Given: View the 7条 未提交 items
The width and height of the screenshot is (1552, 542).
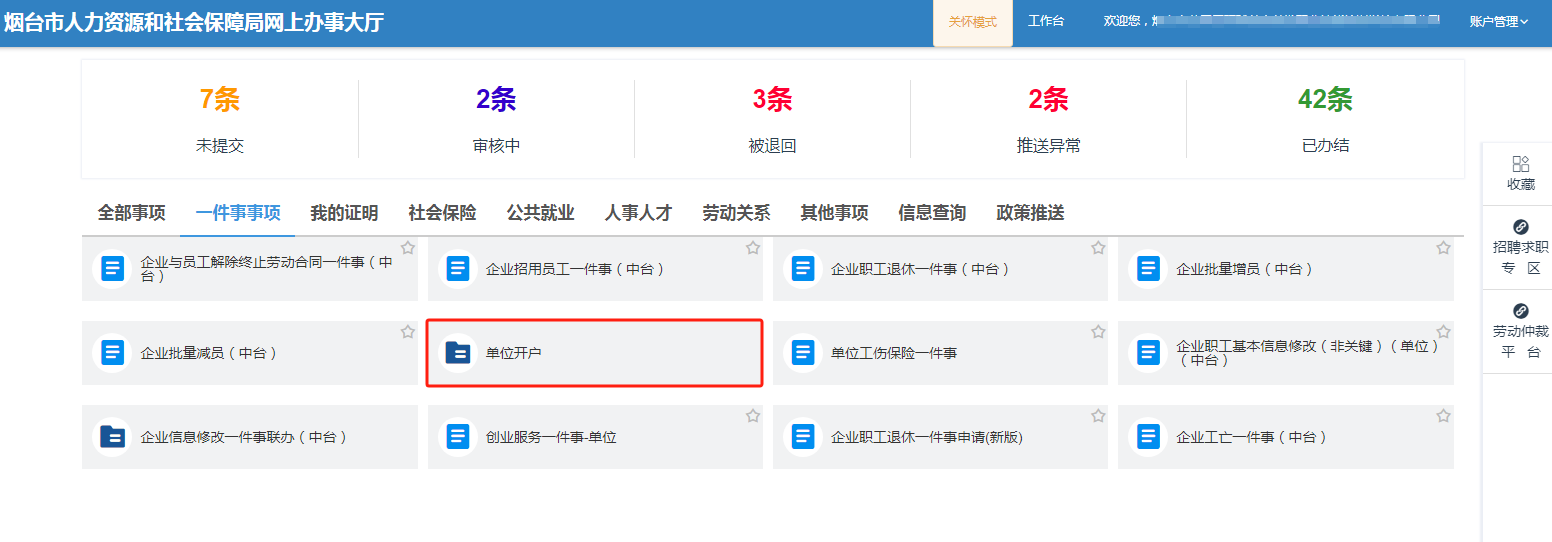Looking at the screenshot, I should click(x=220, y=120).
